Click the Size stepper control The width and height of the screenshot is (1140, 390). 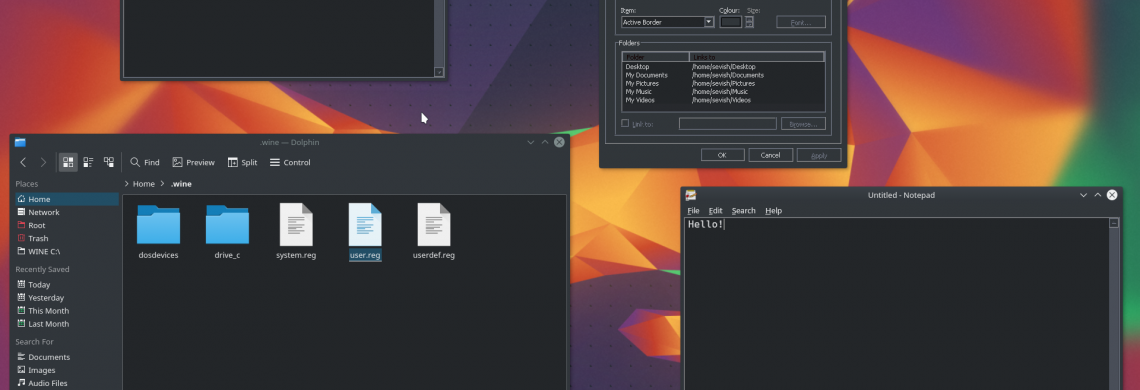pyautogui.click(x=750, y=22)
